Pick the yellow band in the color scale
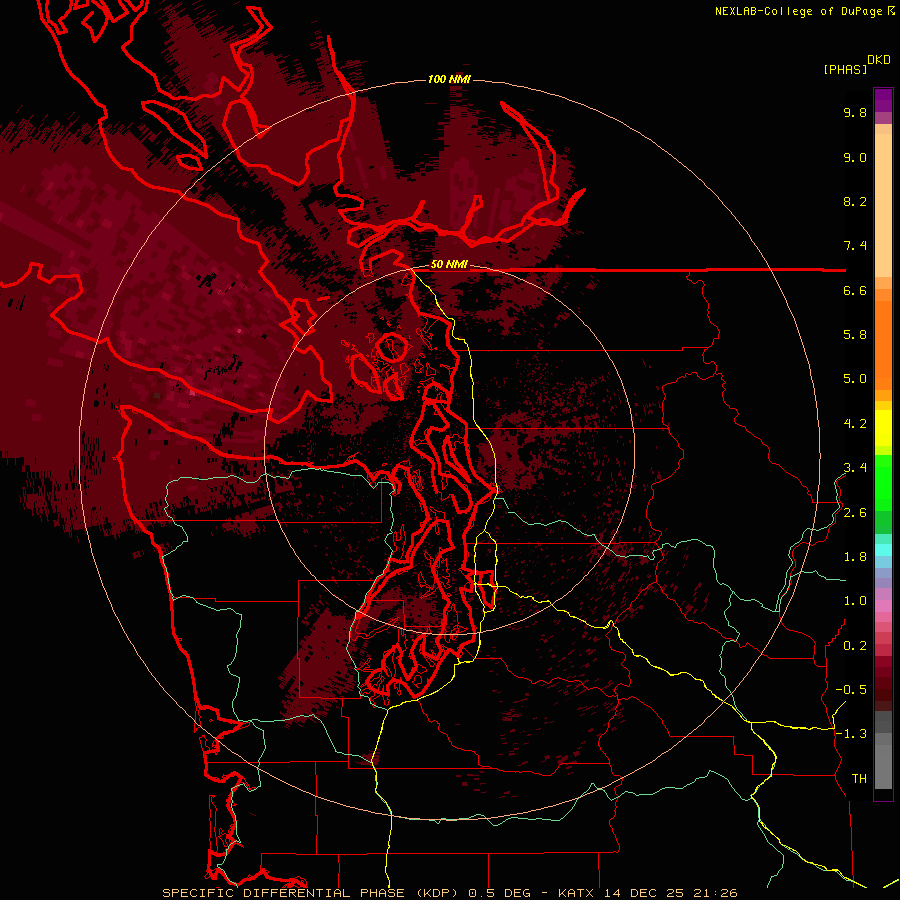The width and height of the screenshot is (900, 900). click(x=883, y=428)
